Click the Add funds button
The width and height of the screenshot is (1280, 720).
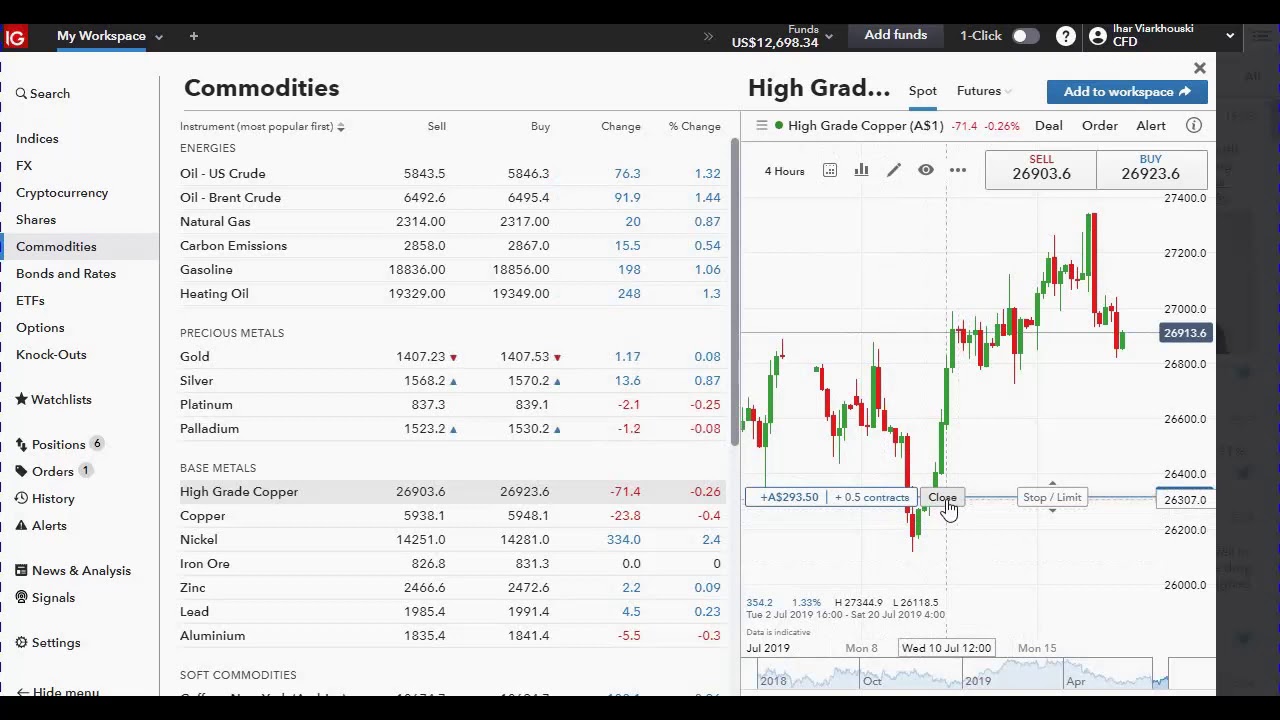[x=896, y=36]
